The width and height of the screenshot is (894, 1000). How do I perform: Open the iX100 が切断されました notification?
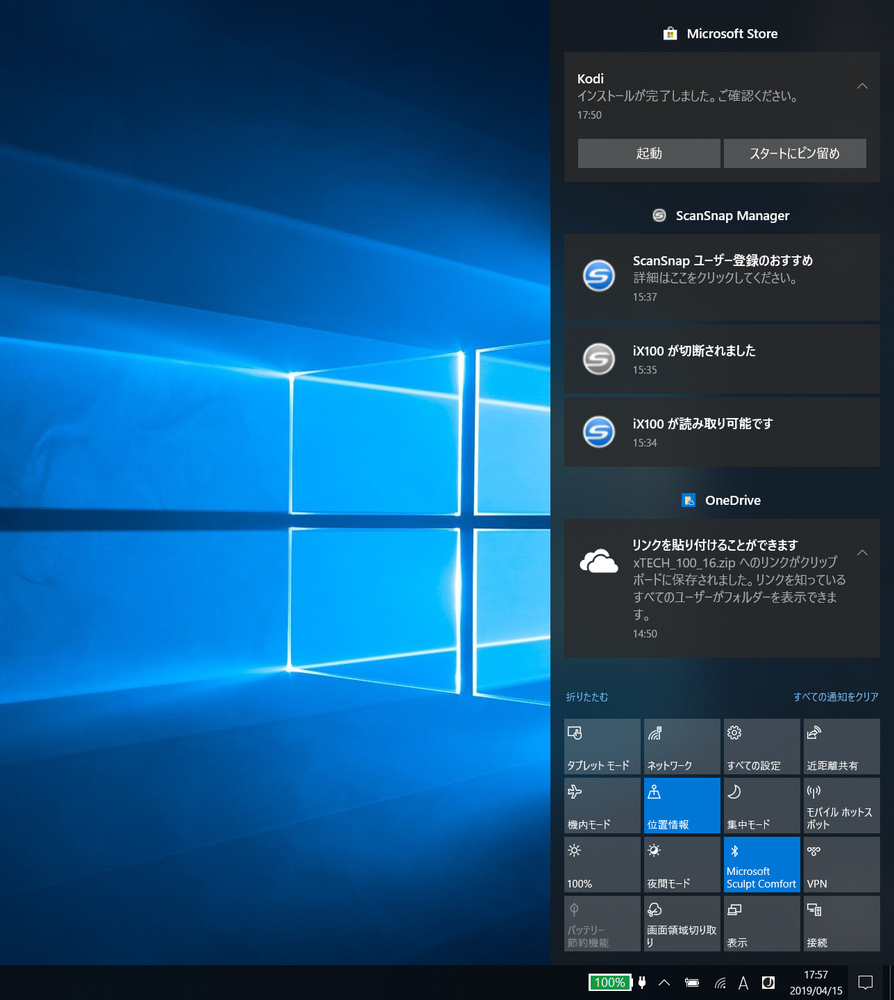coord(722,360)
